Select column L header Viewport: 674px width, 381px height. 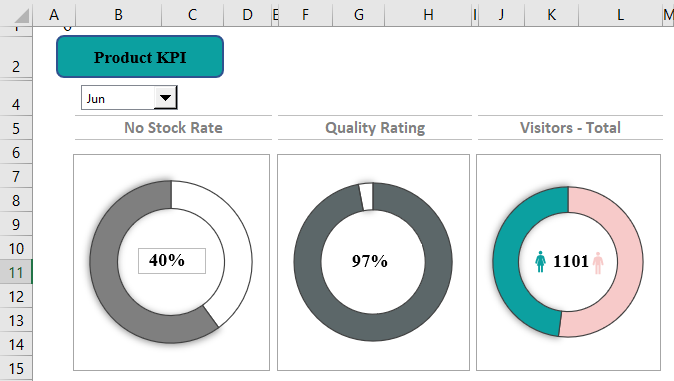tap(620, 14)
